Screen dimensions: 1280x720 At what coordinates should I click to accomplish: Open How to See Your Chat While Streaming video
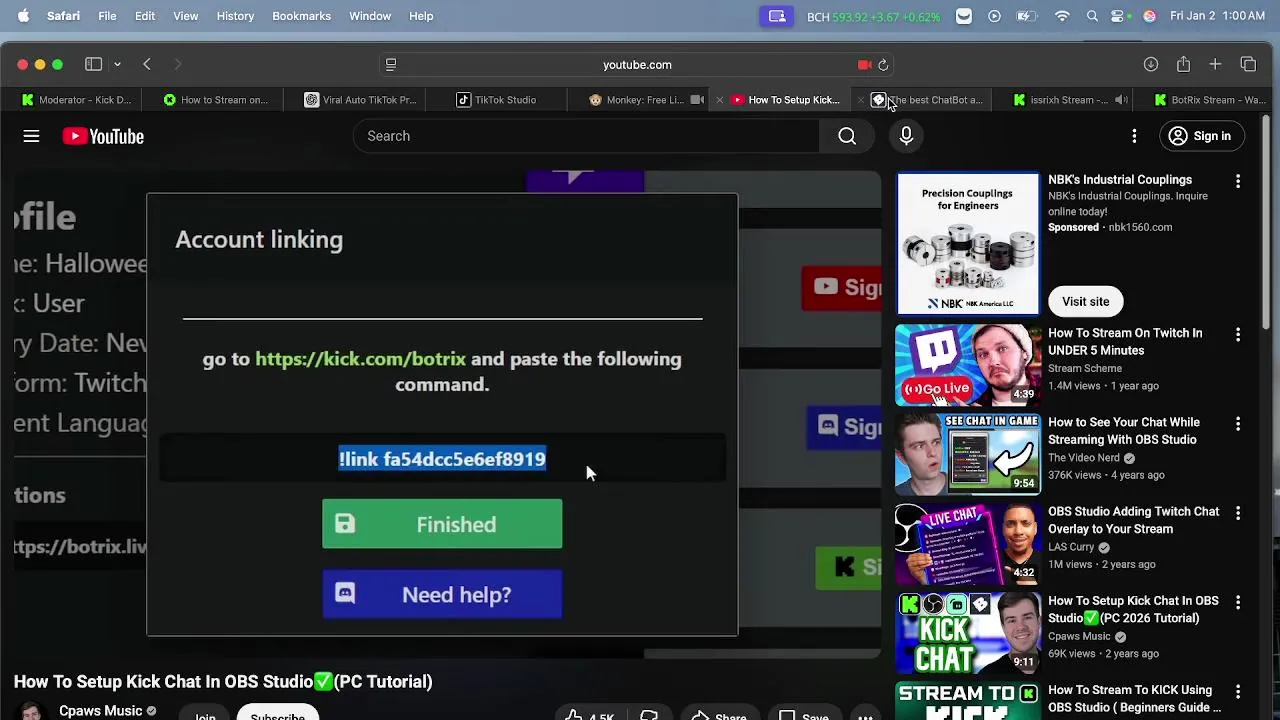coord(968,454)
